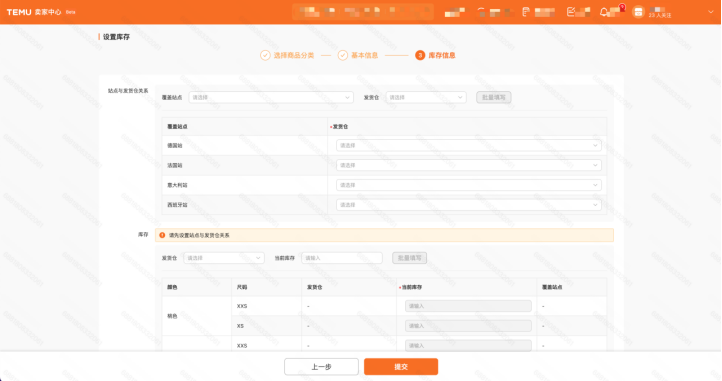Click the document icon in header
The image size is (722, 381).
526,12
